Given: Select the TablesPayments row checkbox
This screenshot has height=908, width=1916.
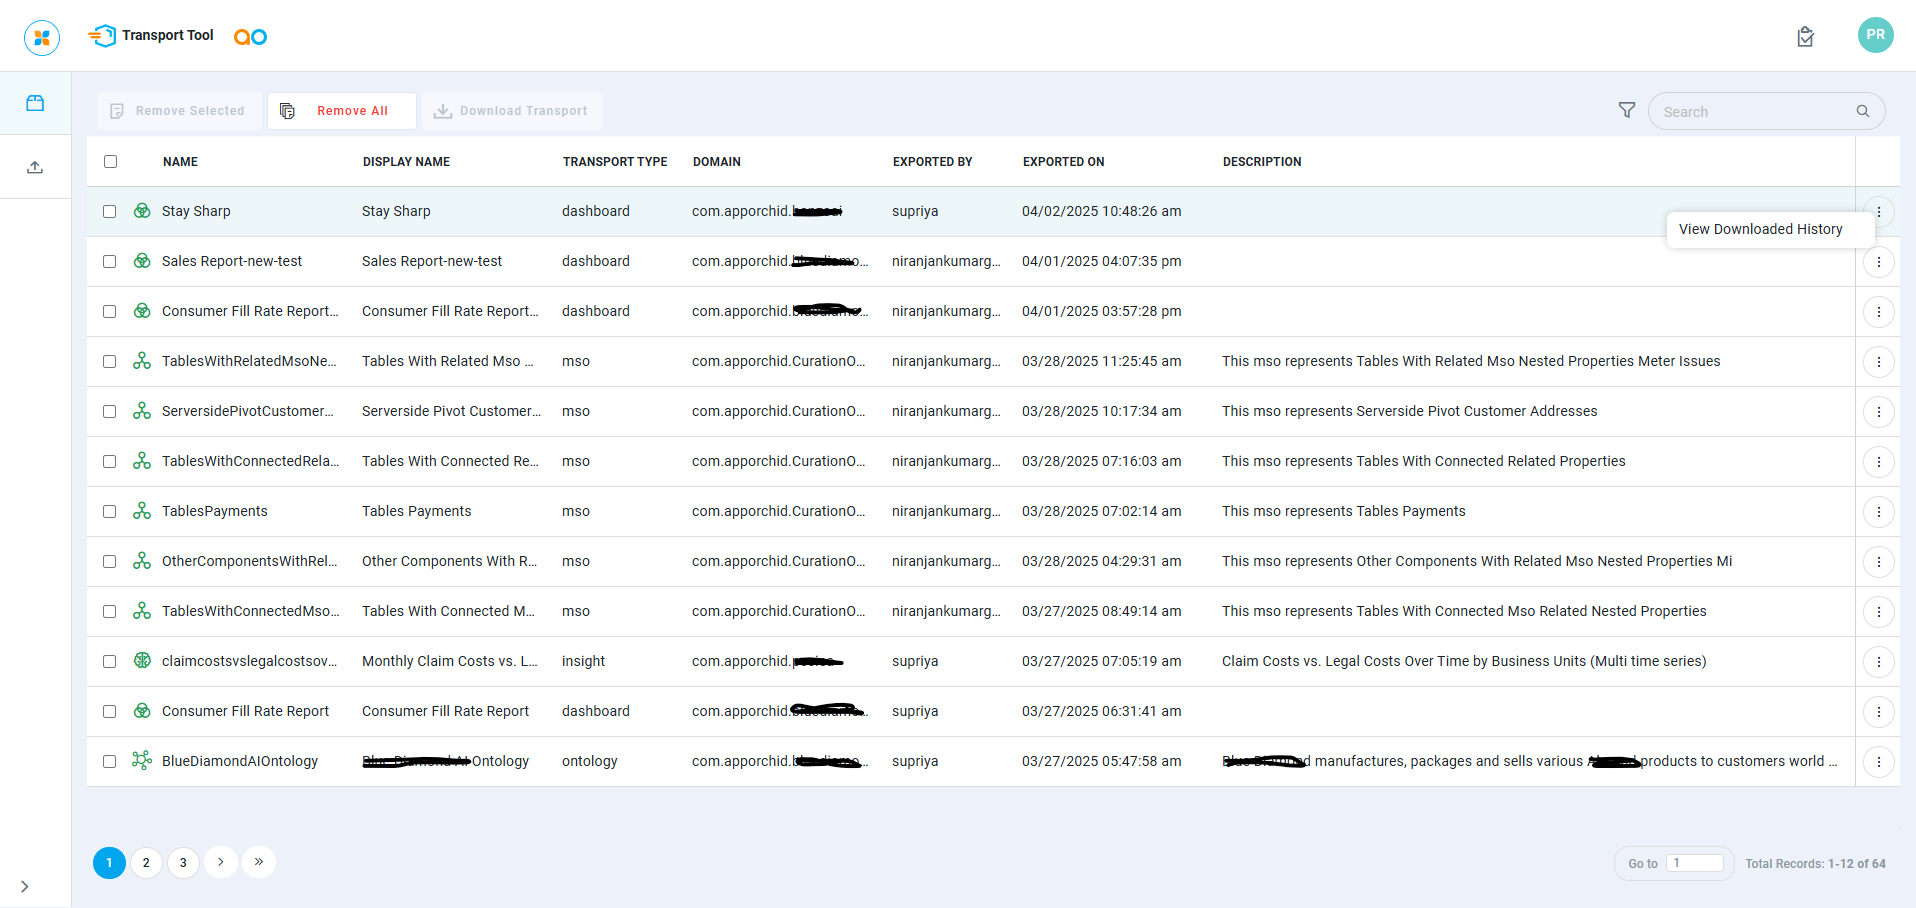Looking at the screenshot, I should (x=110, y=512).
